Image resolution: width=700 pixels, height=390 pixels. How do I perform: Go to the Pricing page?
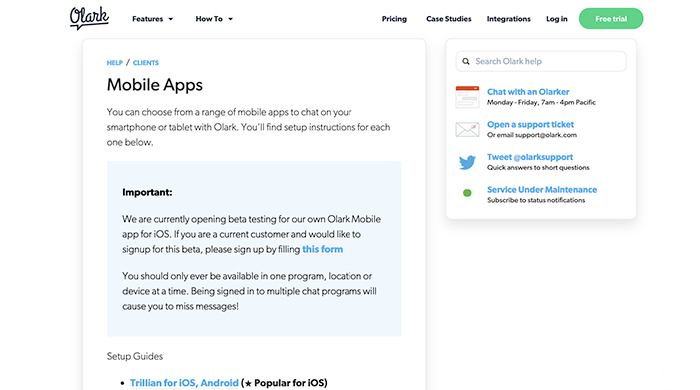click(x=394, y=19)
